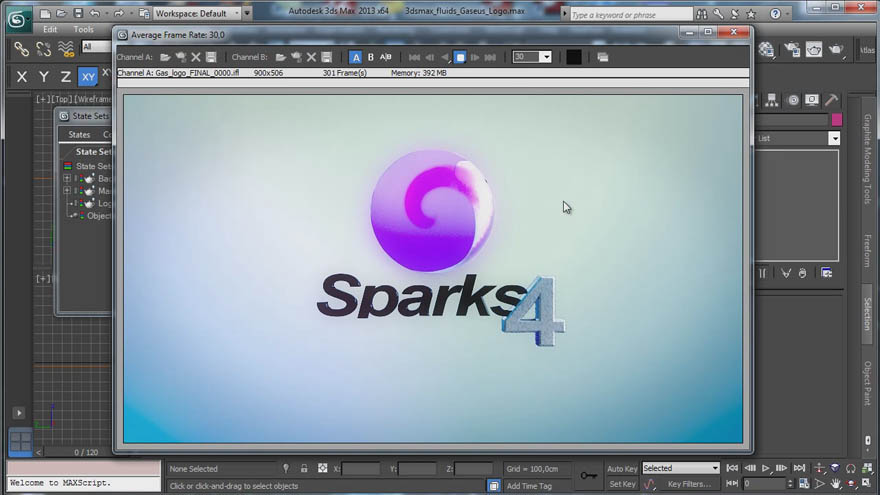Toggle selection lock padlock icon

click(x=304, y=468)
